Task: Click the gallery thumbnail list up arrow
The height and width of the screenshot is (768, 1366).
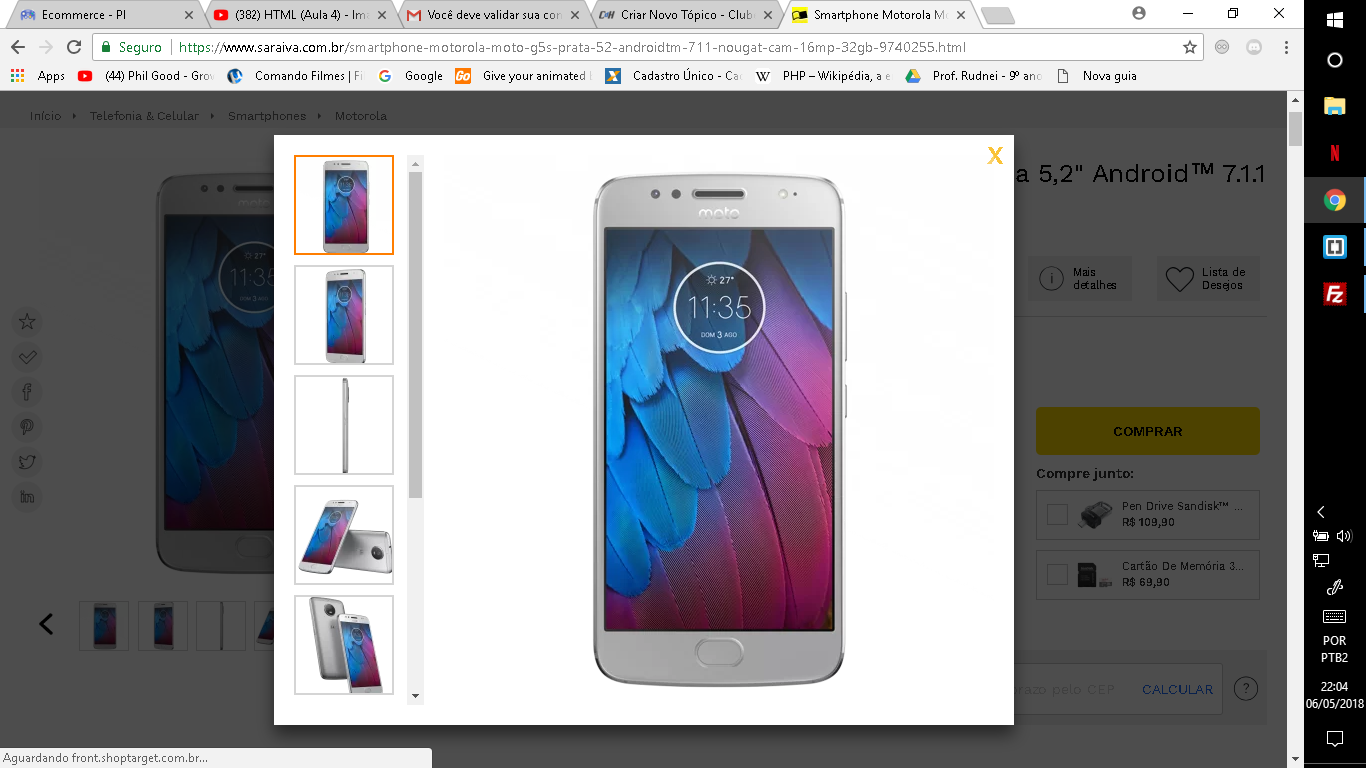Action: coord(416,163)
